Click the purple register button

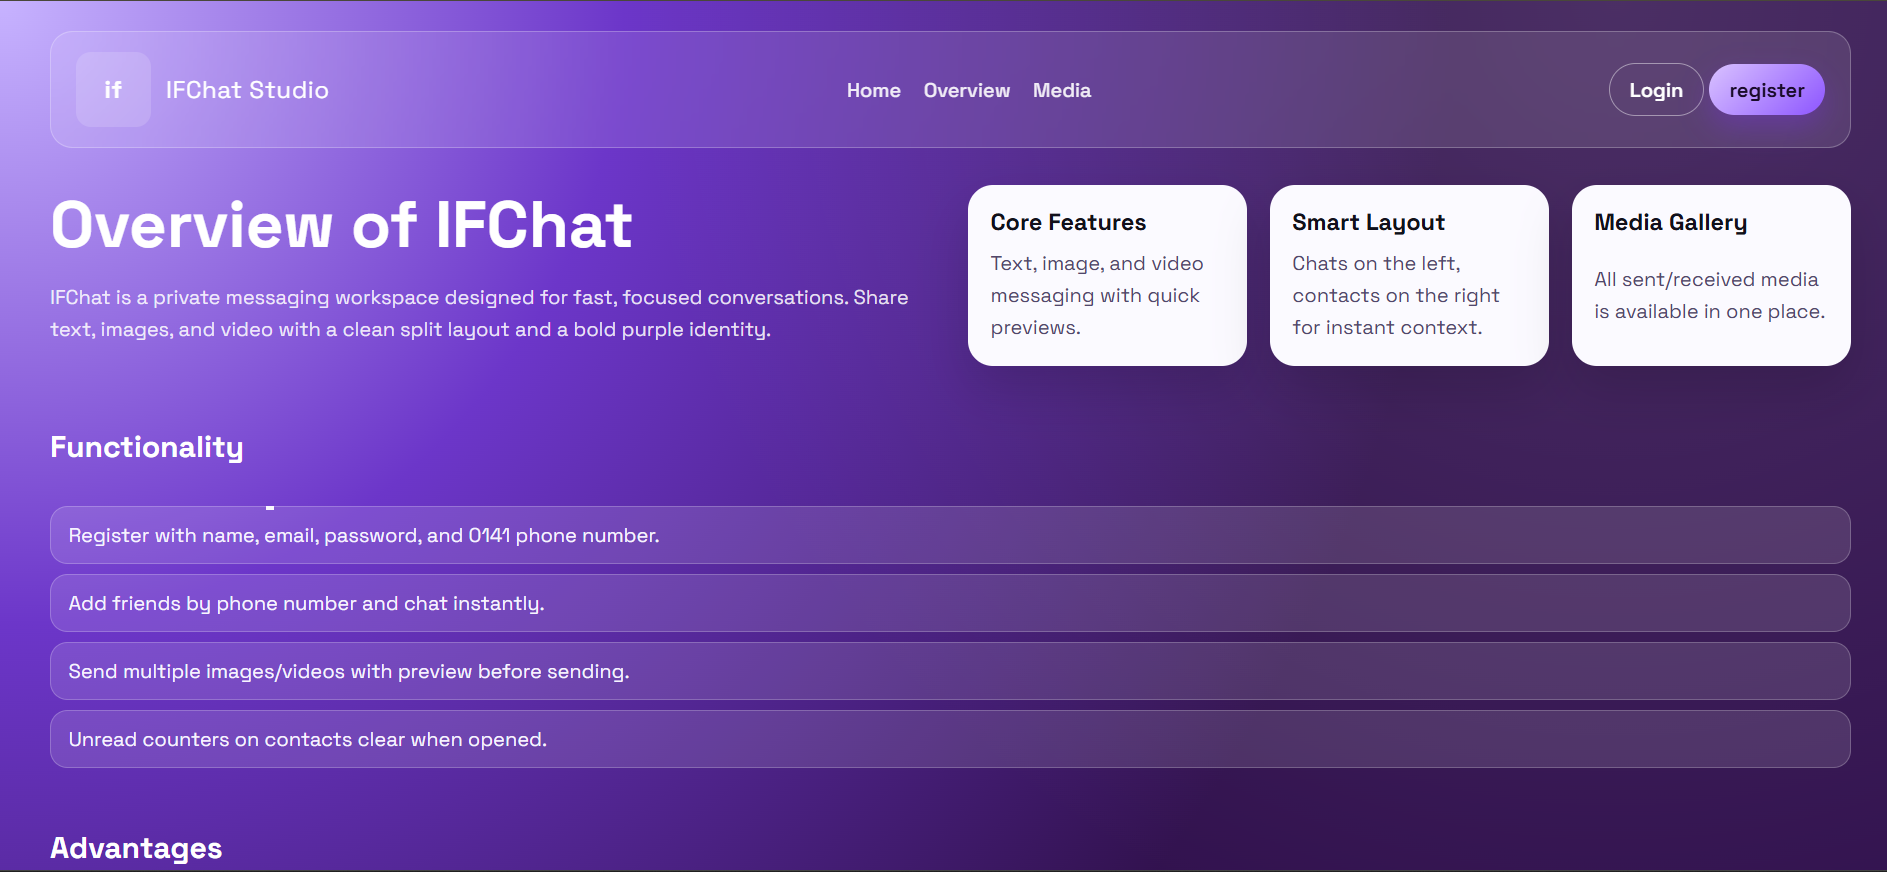point(1766,90)
